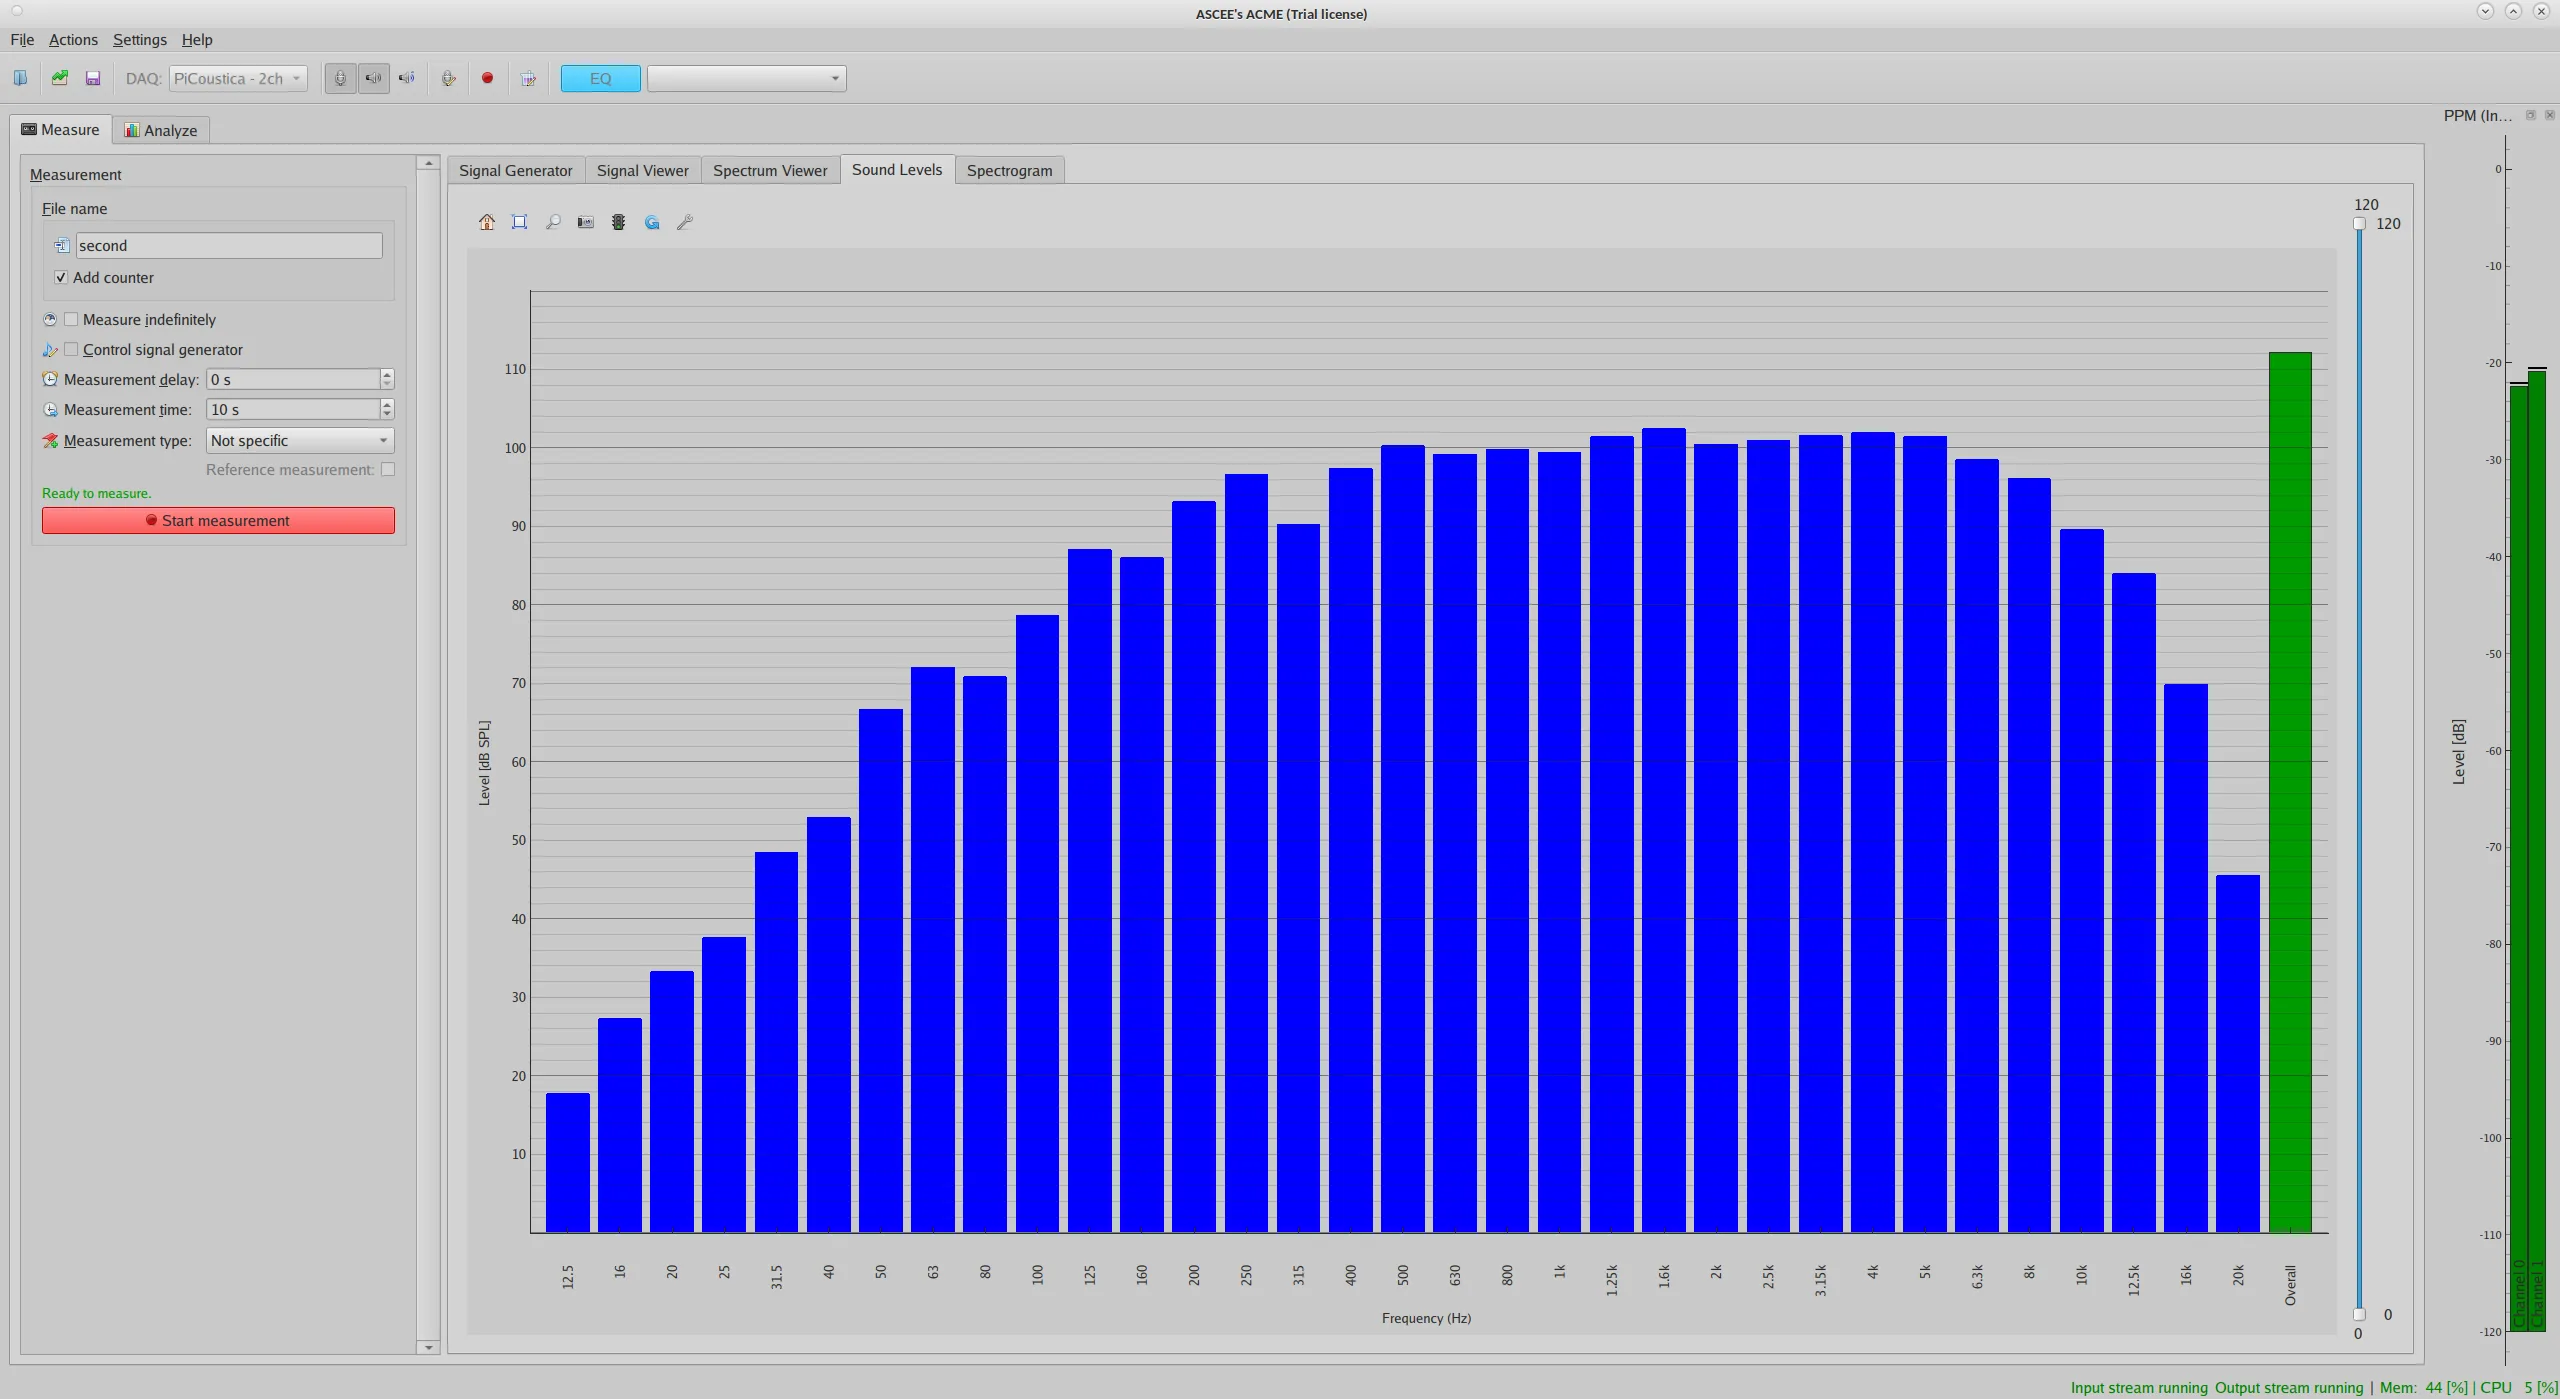Decrease Measurement time with down arrow
This screenshot has height=1399, width=2560.
tap(387, 414)
